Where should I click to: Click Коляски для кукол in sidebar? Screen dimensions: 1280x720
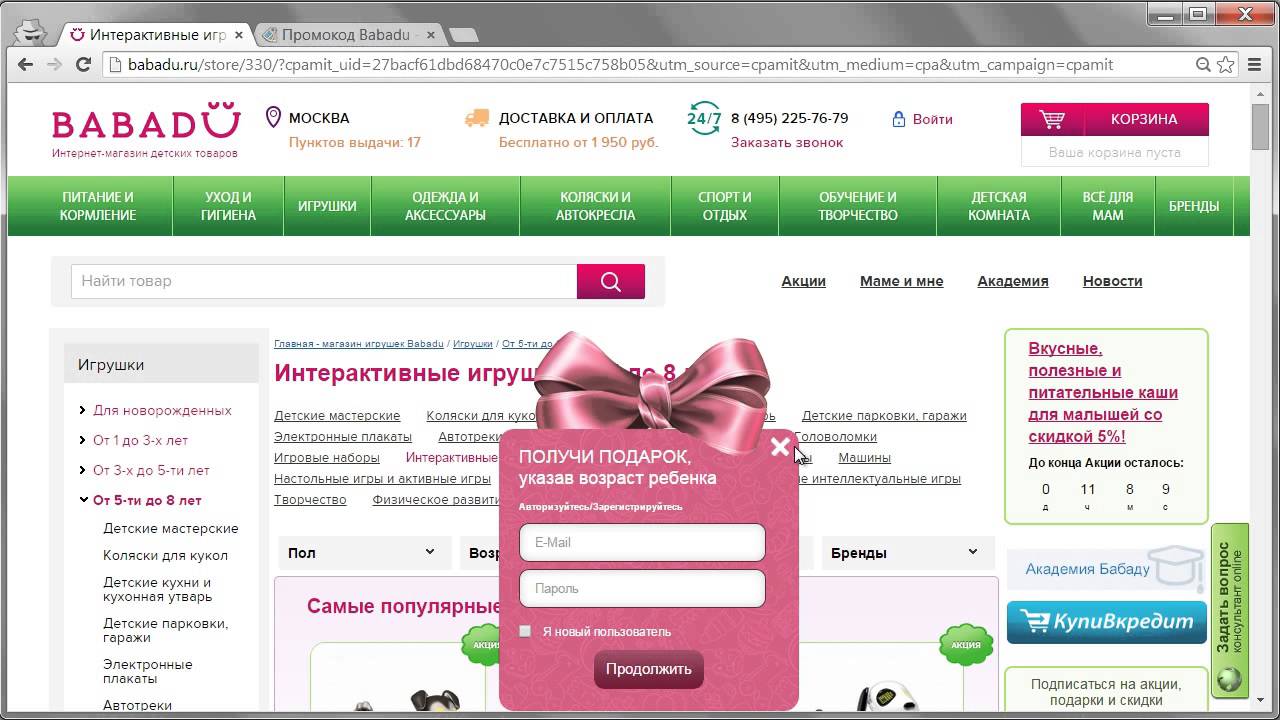(x=165, y=555)
